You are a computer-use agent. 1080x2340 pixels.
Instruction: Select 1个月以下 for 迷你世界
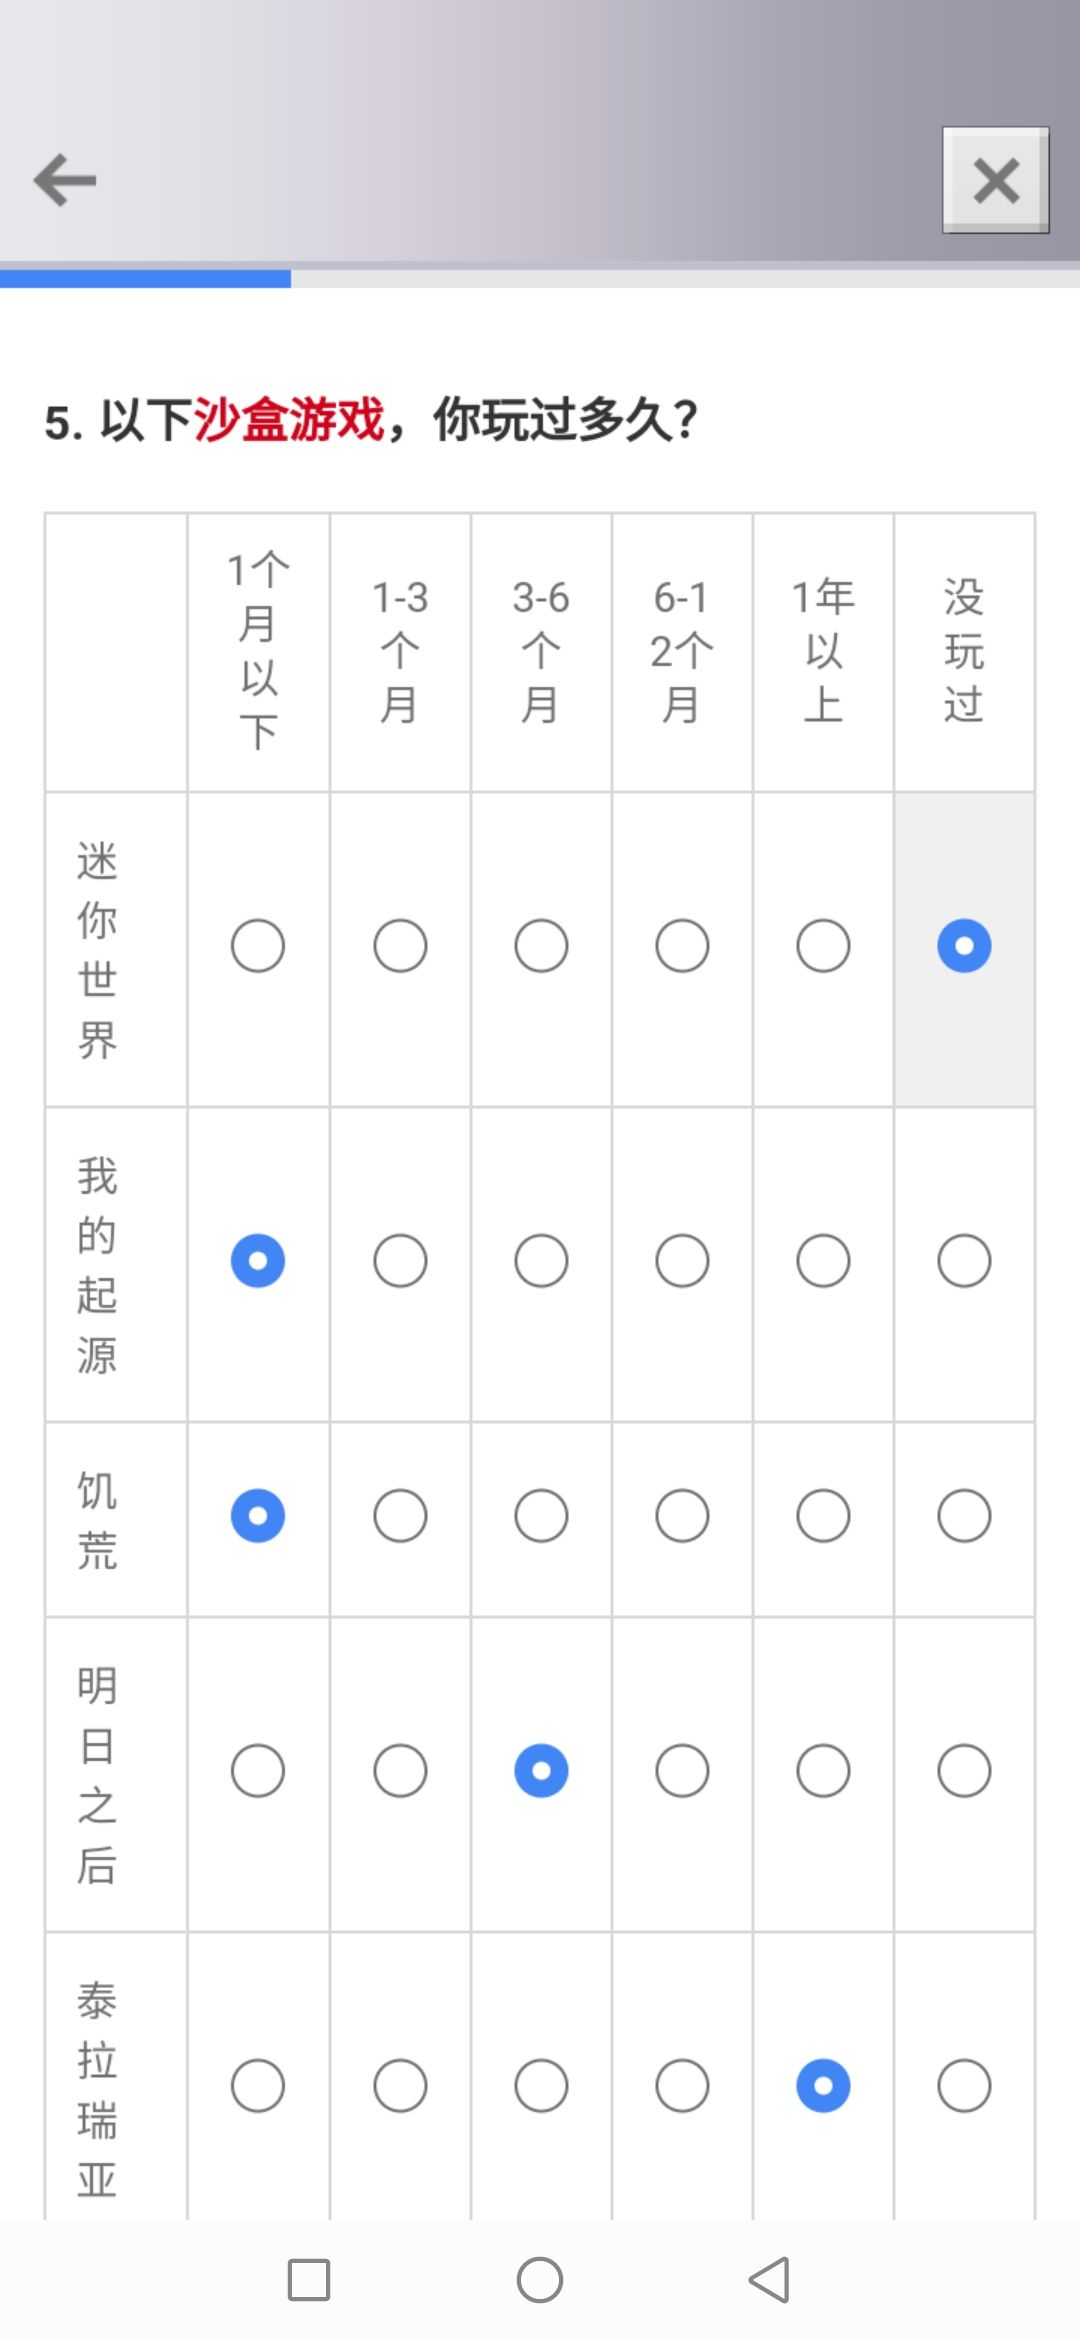coord(258,946)
